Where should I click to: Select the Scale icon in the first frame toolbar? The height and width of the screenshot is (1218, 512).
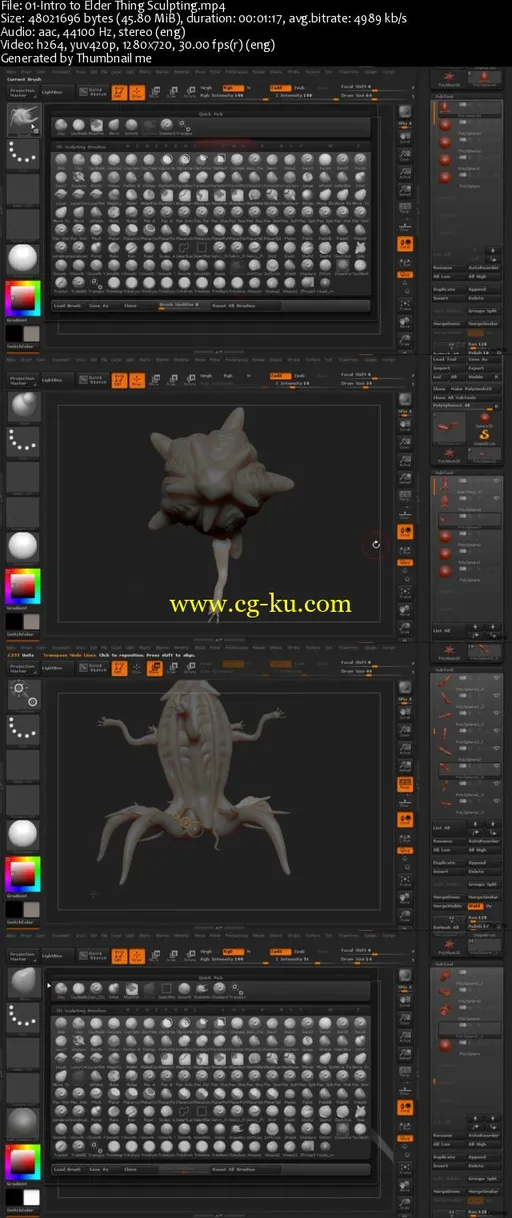click(x=172, y=93)
